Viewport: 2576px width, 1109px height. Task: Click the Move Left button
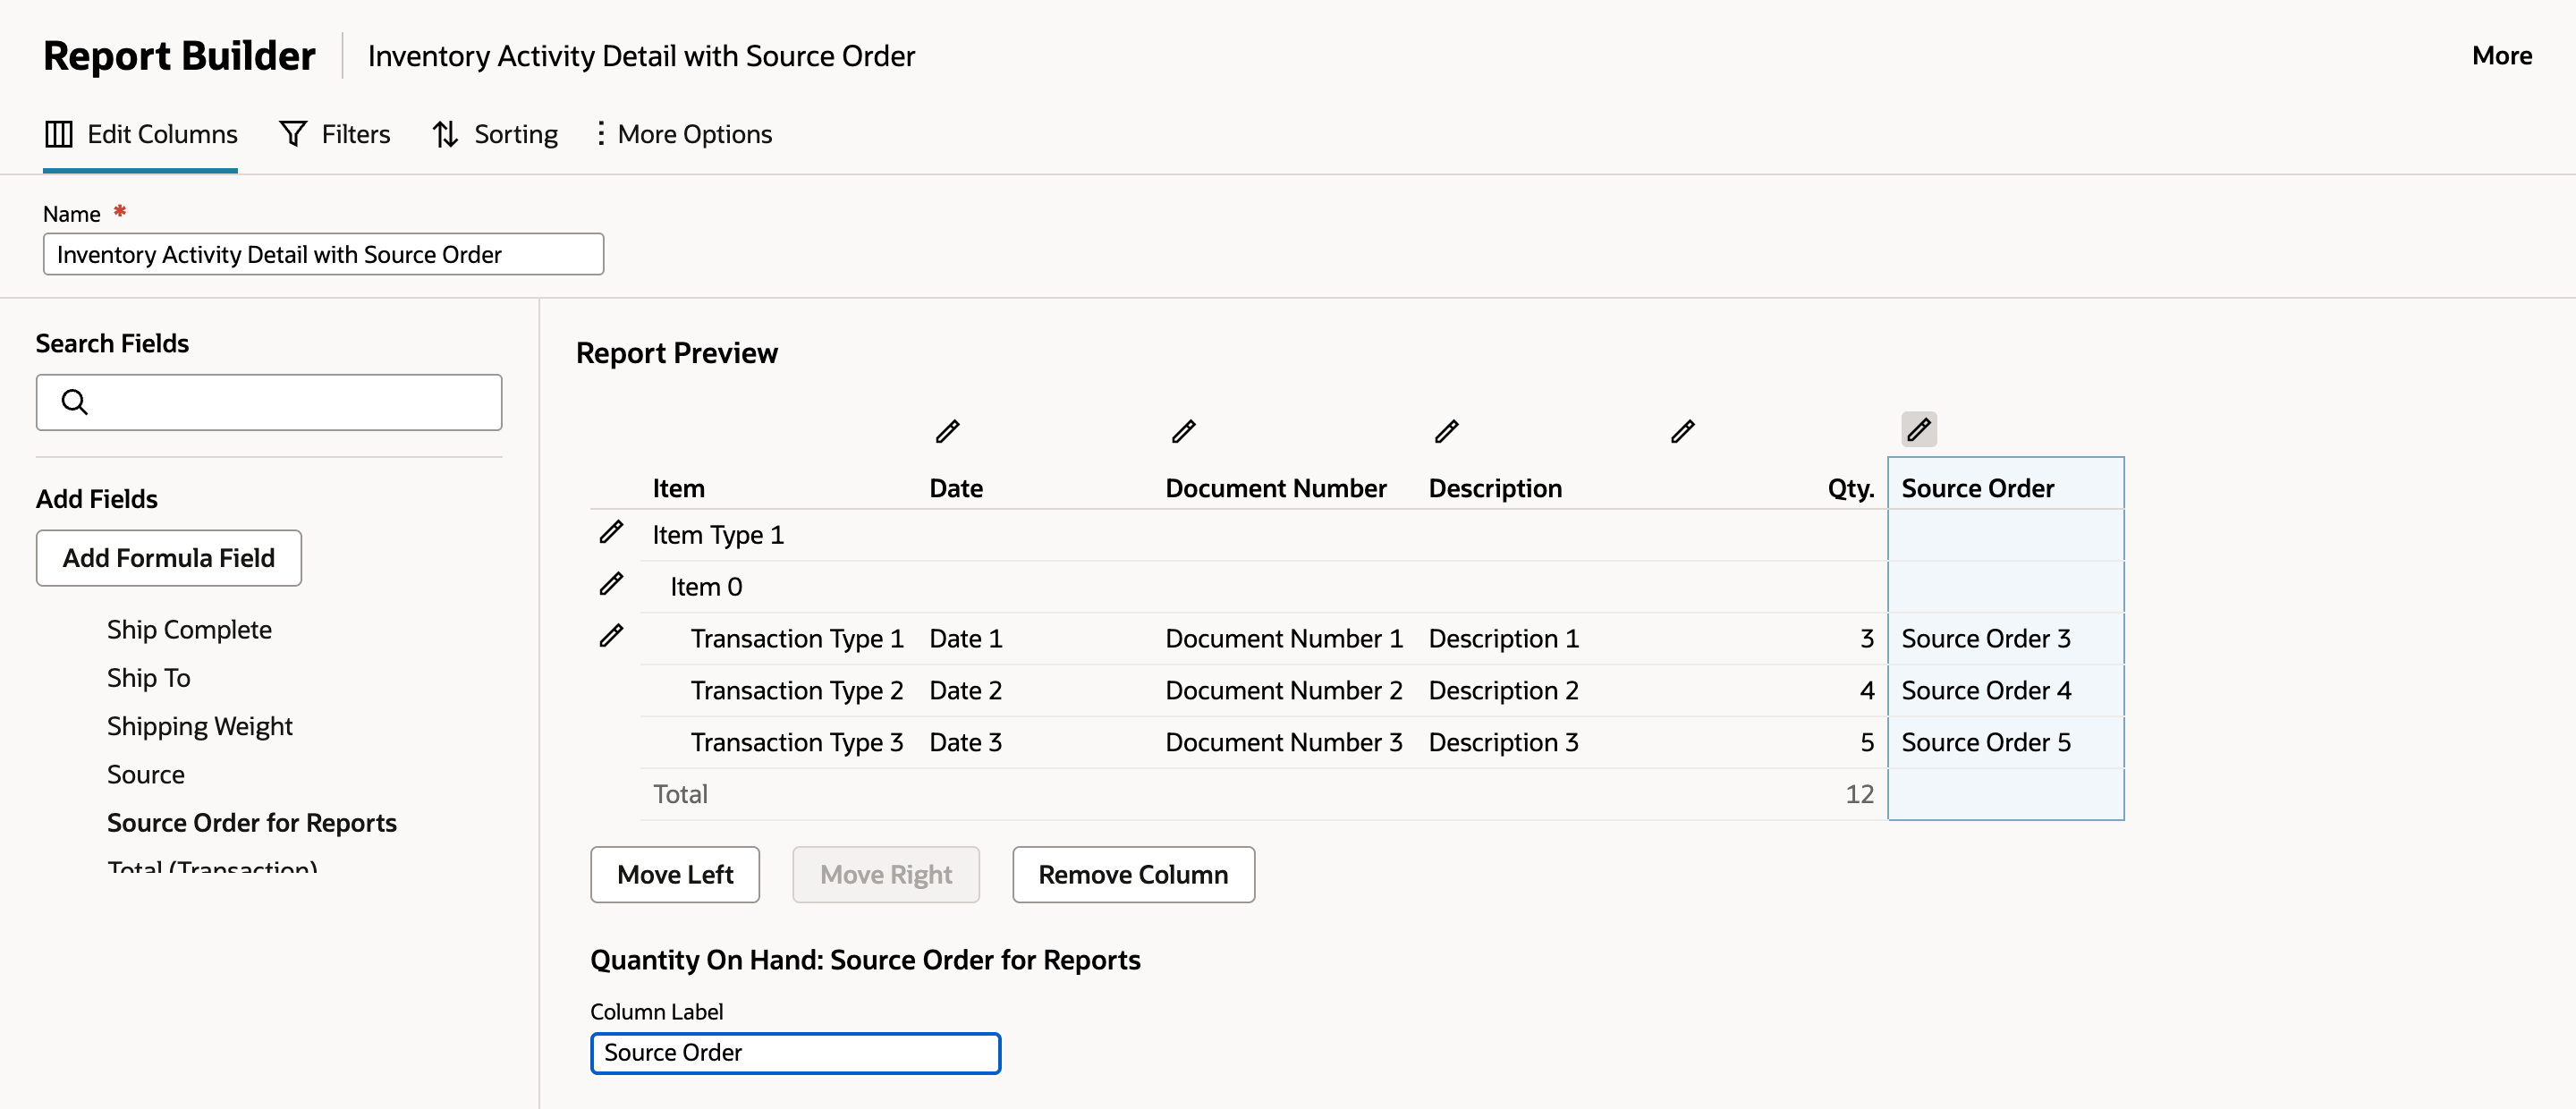click(x=675, y=875)
